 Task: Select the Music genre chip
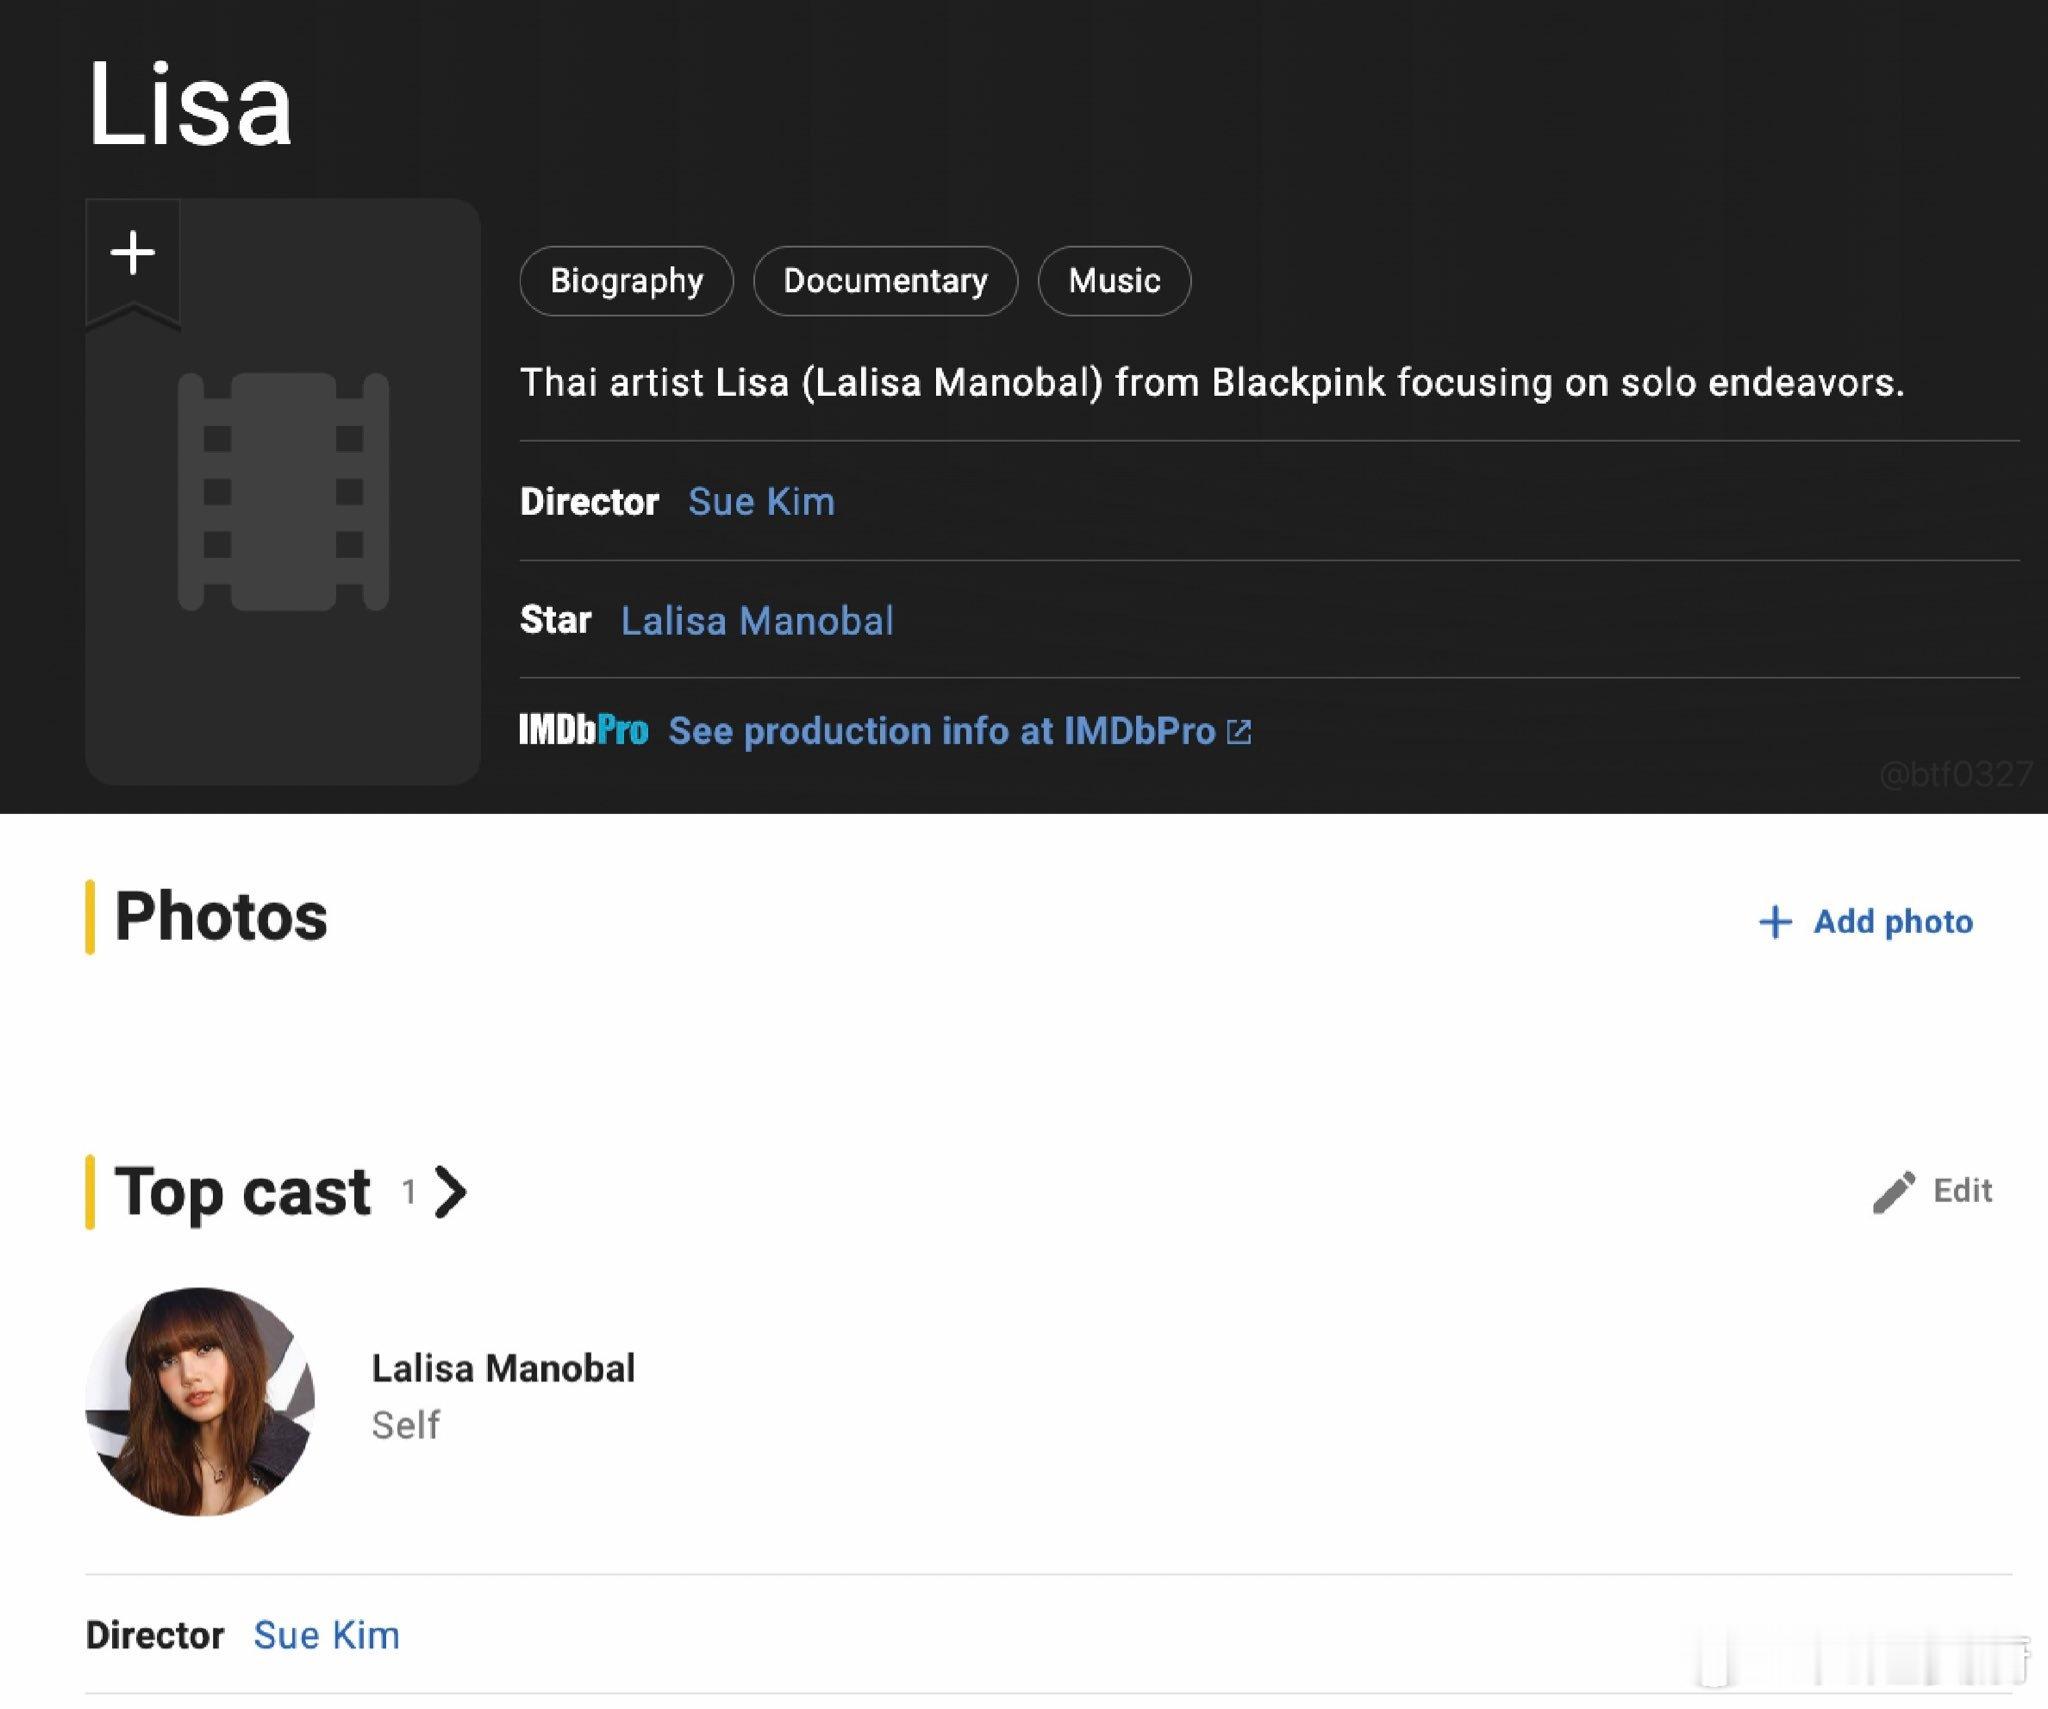1114,281
